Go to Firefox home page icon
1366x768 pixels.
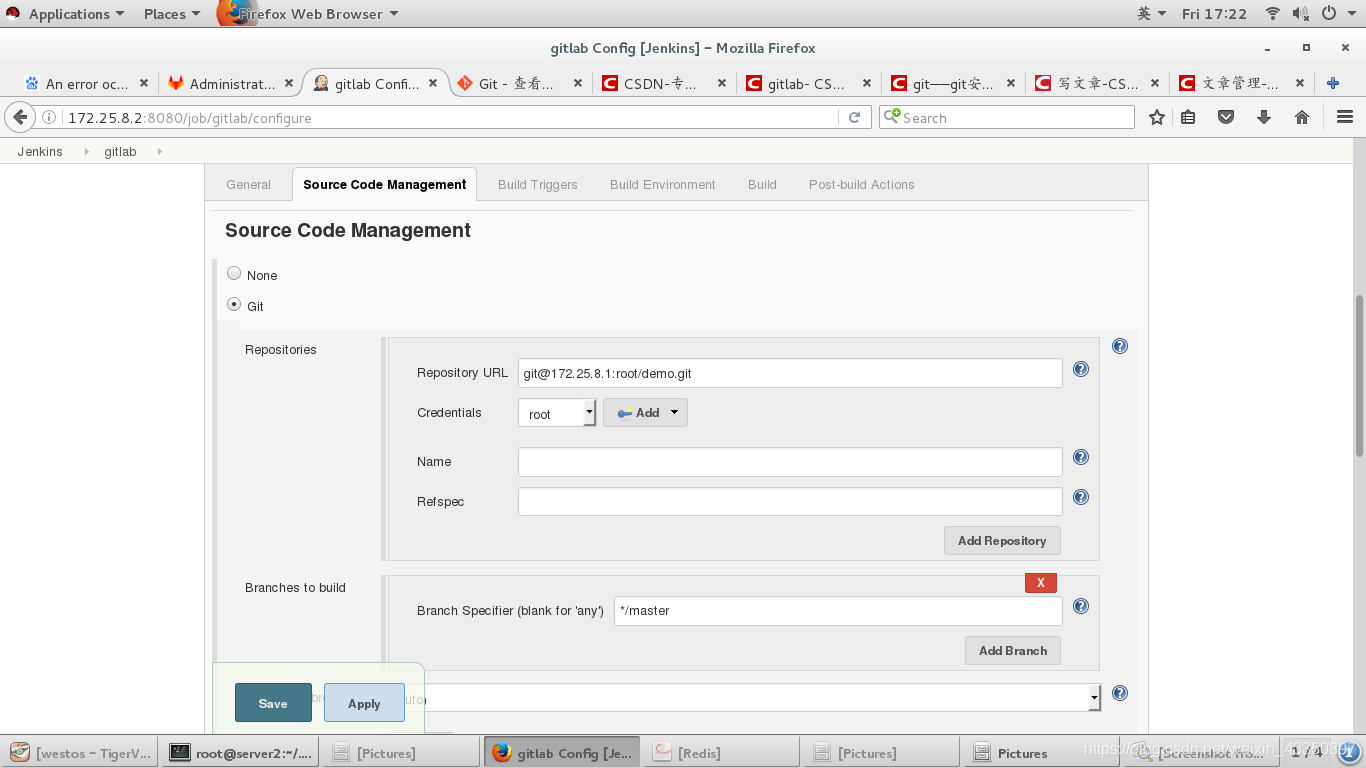coord(1302,117)
